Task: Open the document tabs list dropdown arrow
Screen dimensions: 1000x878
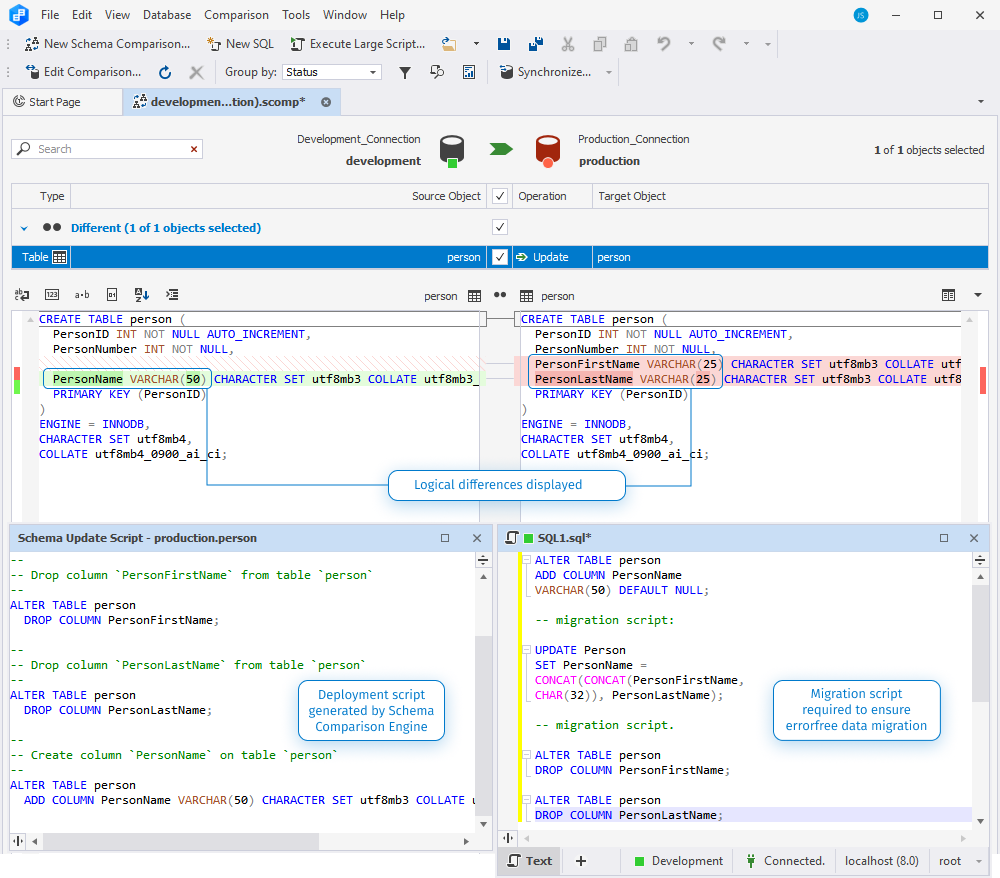Action: pos(980,101)
